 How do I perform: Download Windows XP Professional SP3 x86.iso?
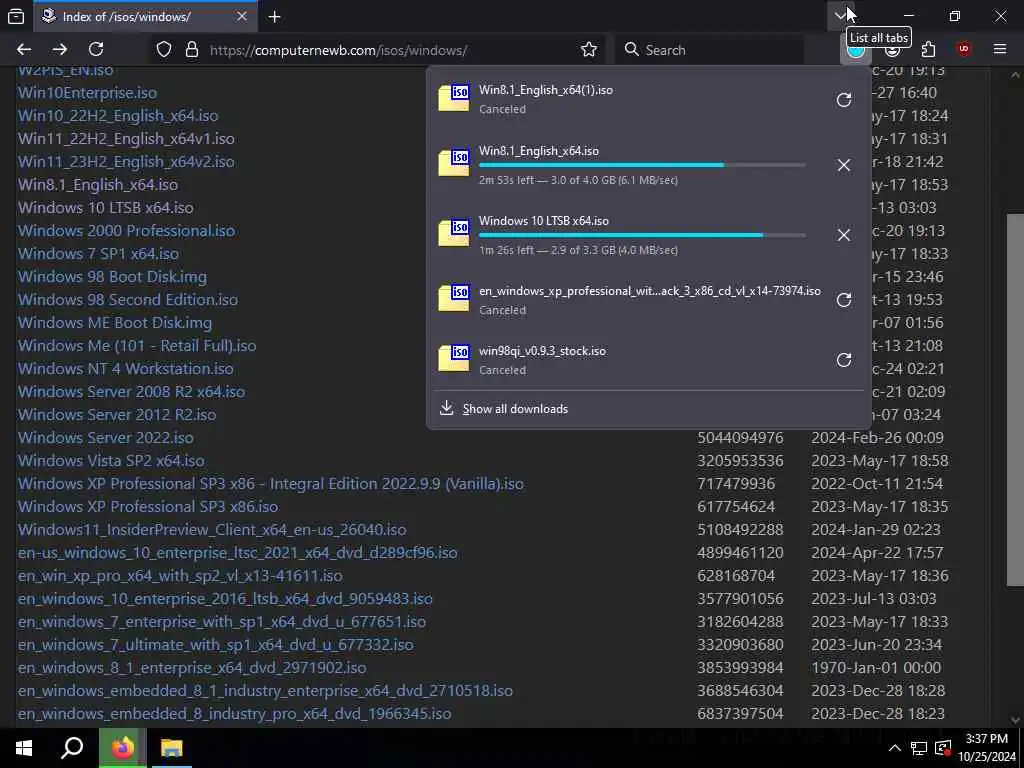tap(148, 507)
